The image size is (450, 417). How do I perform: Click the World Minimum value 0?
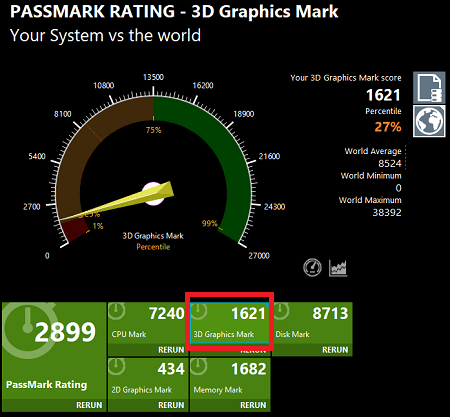[398, 188]
